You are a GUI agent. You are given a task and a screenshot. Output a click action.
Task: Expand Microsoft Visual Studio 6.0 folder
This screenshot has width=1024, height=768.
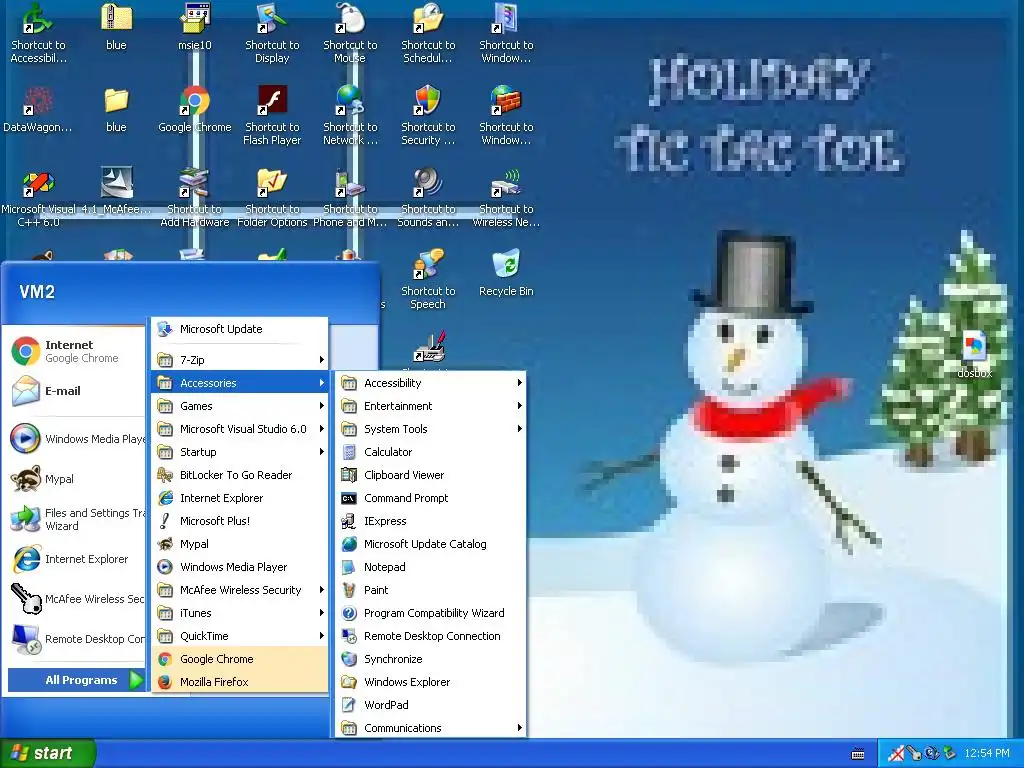tap(240, 428)
